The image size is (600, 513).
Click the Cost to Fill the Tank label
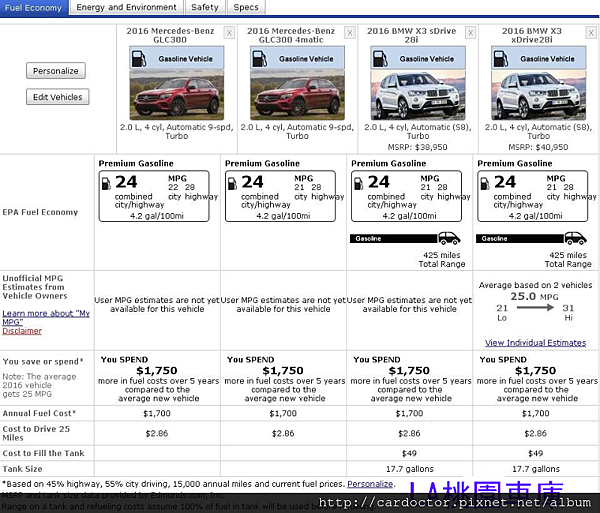coord(43,453)
